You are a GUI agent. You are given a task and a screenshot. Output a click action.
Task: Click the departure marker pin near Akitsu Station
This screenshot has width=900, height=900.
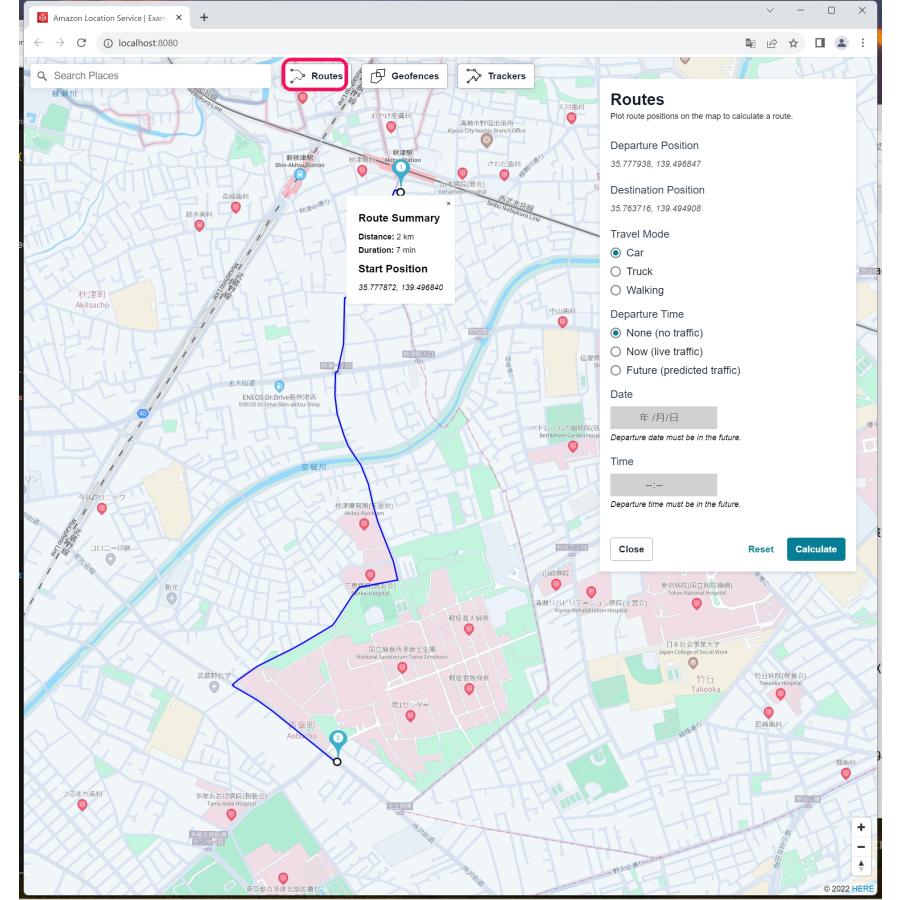tap(401, 171)
